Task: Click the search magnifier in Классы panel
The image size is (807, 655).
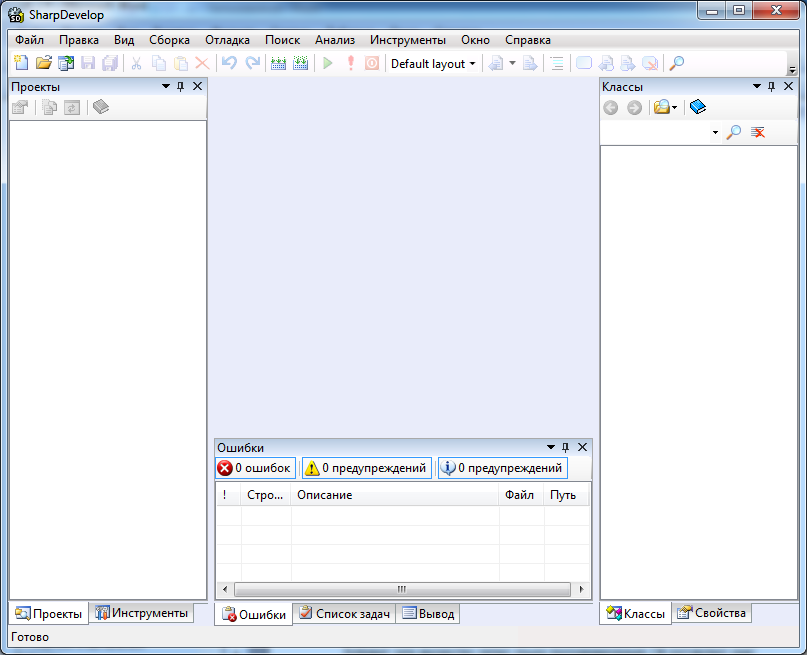Action: click(733, 132)
